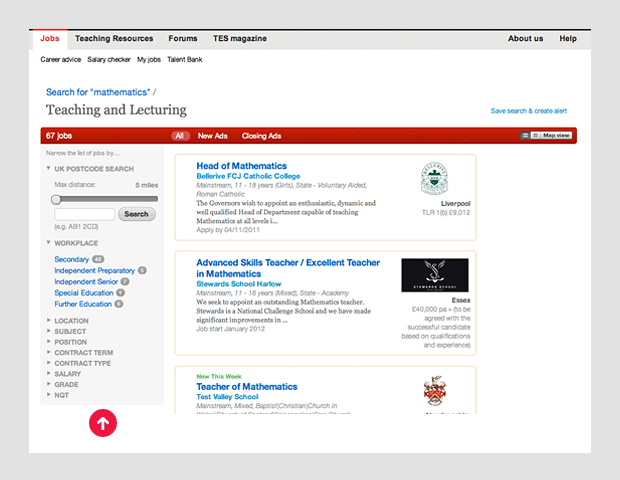Expand the Salary filter section
Screen dimensions: 620x480
(x=67, y=374)
